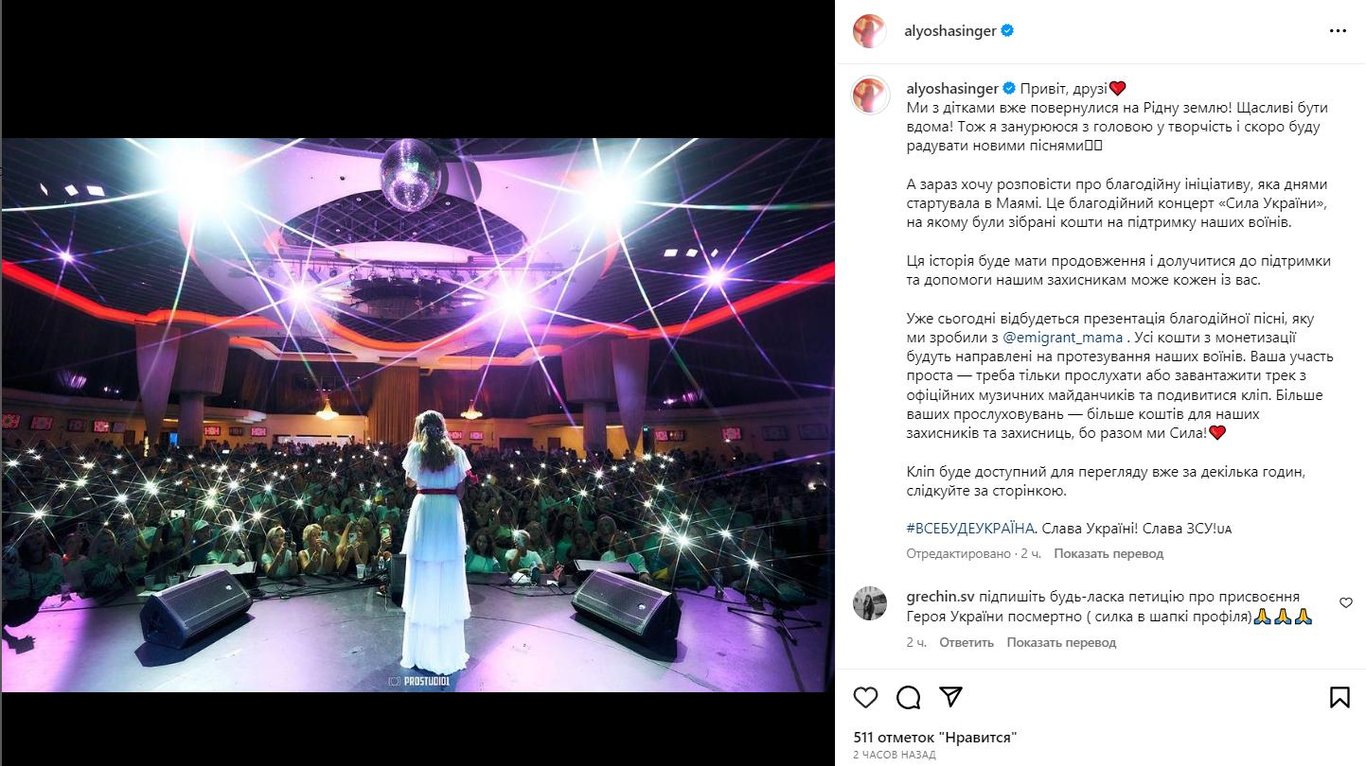Click the post timestamp '2 часов назад'
Image resolution: width=1366 pixels, height=766 pixels.
click(x=894, y=755)
